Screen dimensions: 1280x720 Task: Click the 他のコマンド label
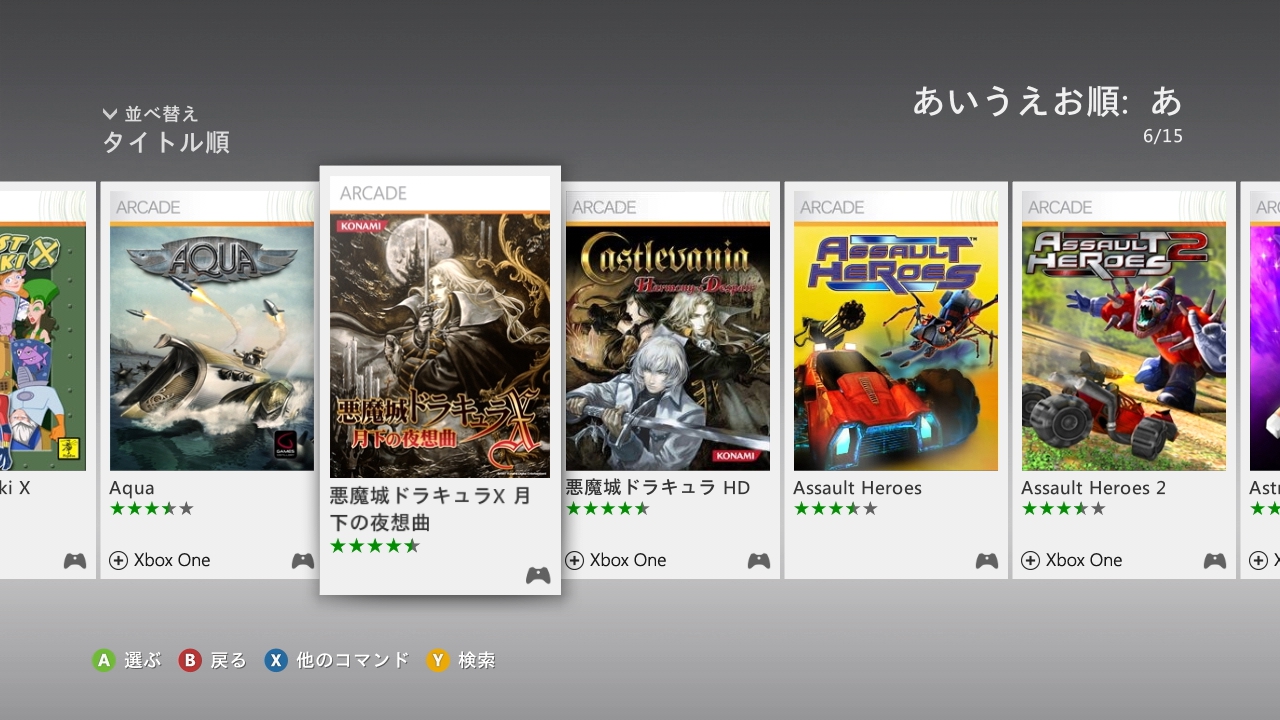(353, 660)
